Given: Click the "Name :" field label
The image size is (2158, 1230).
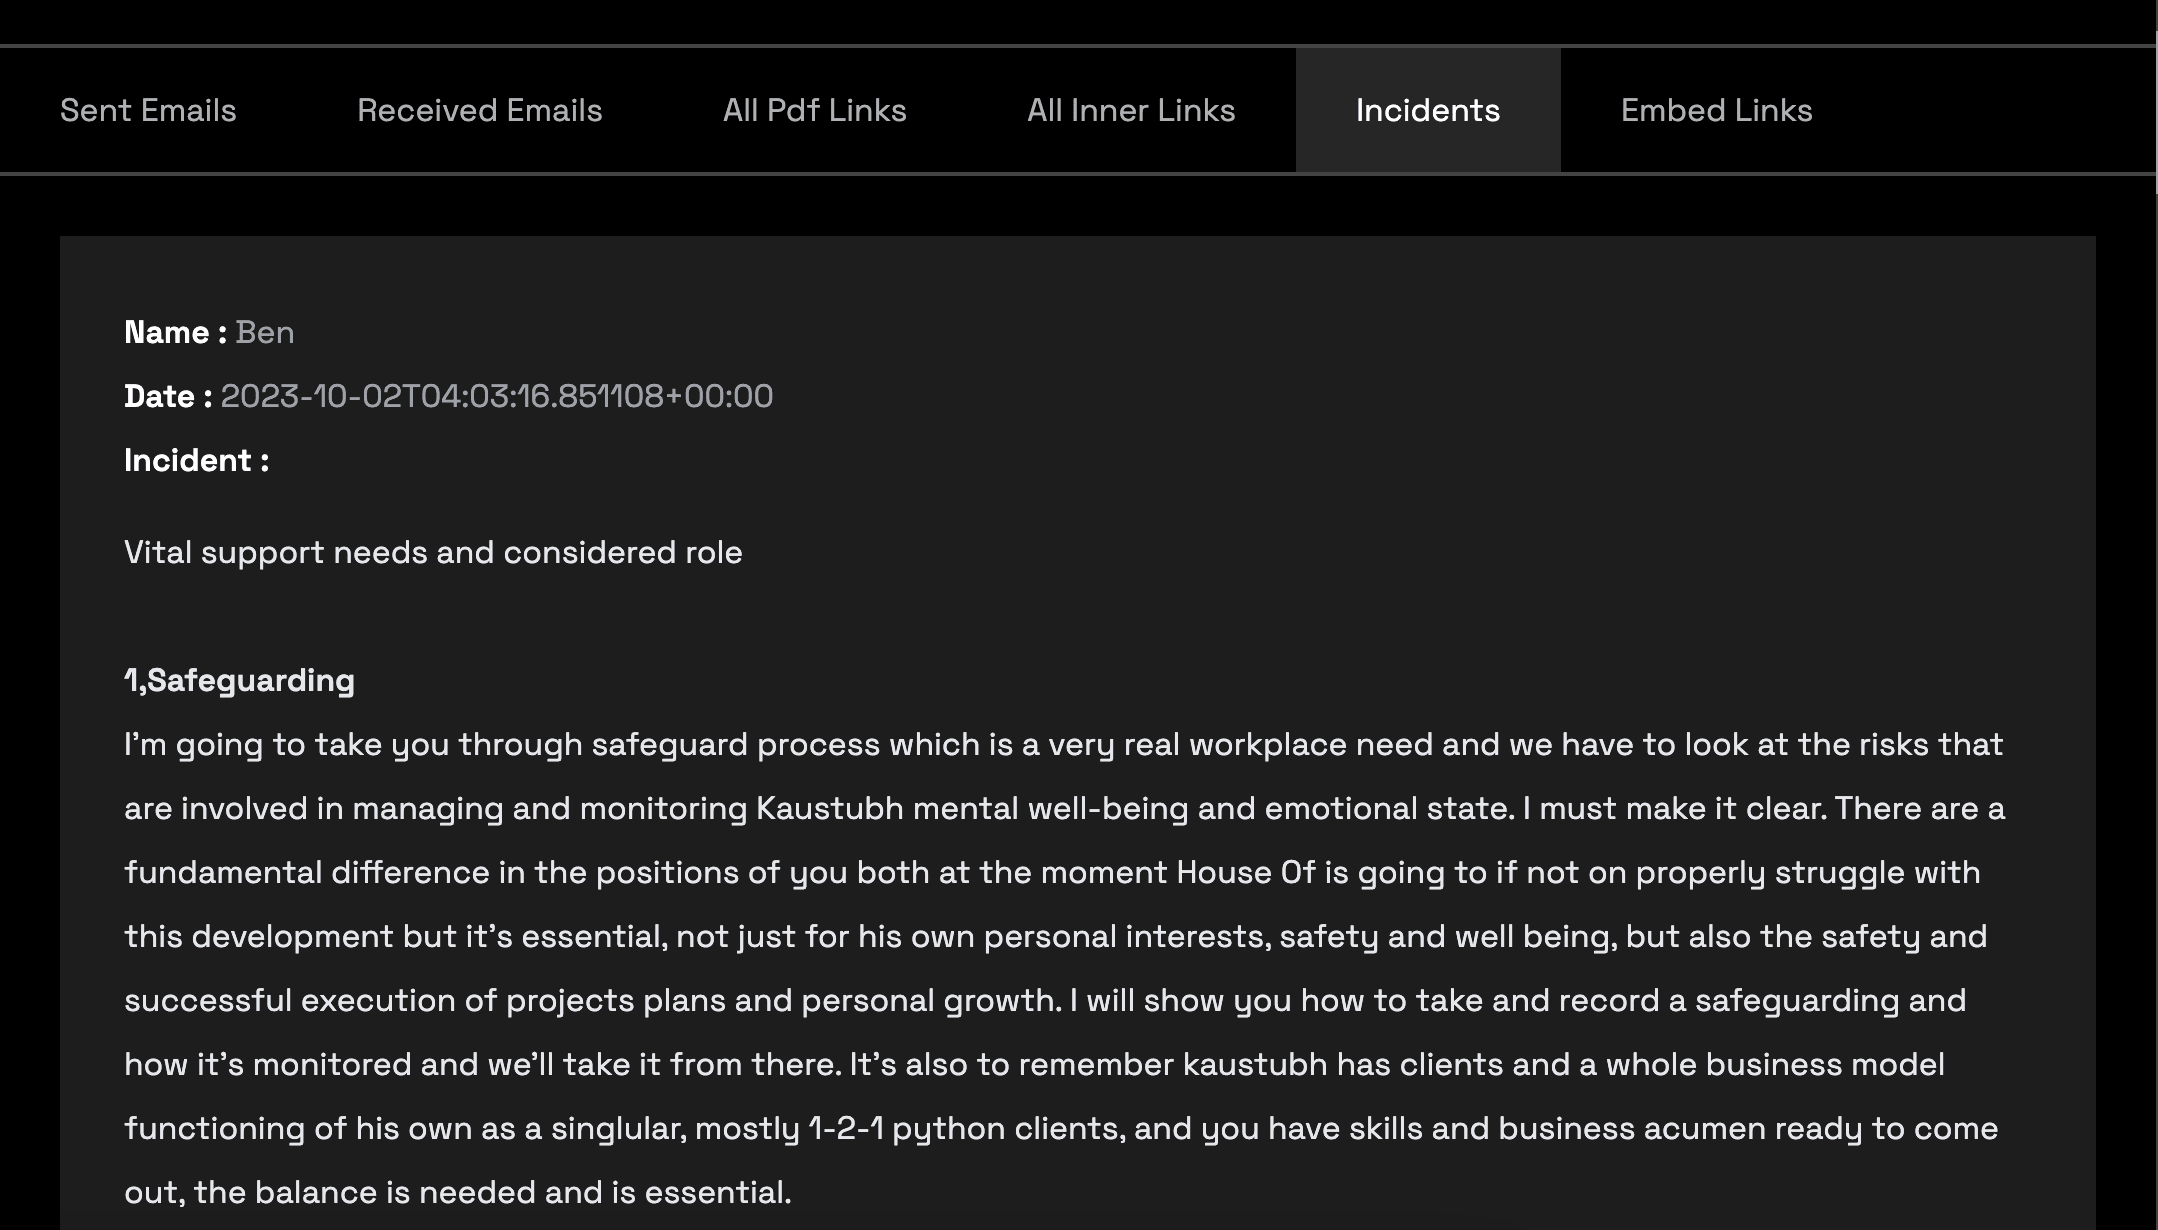Looking at the screenshot, I should pyautogui.click(x=175, y=333).
